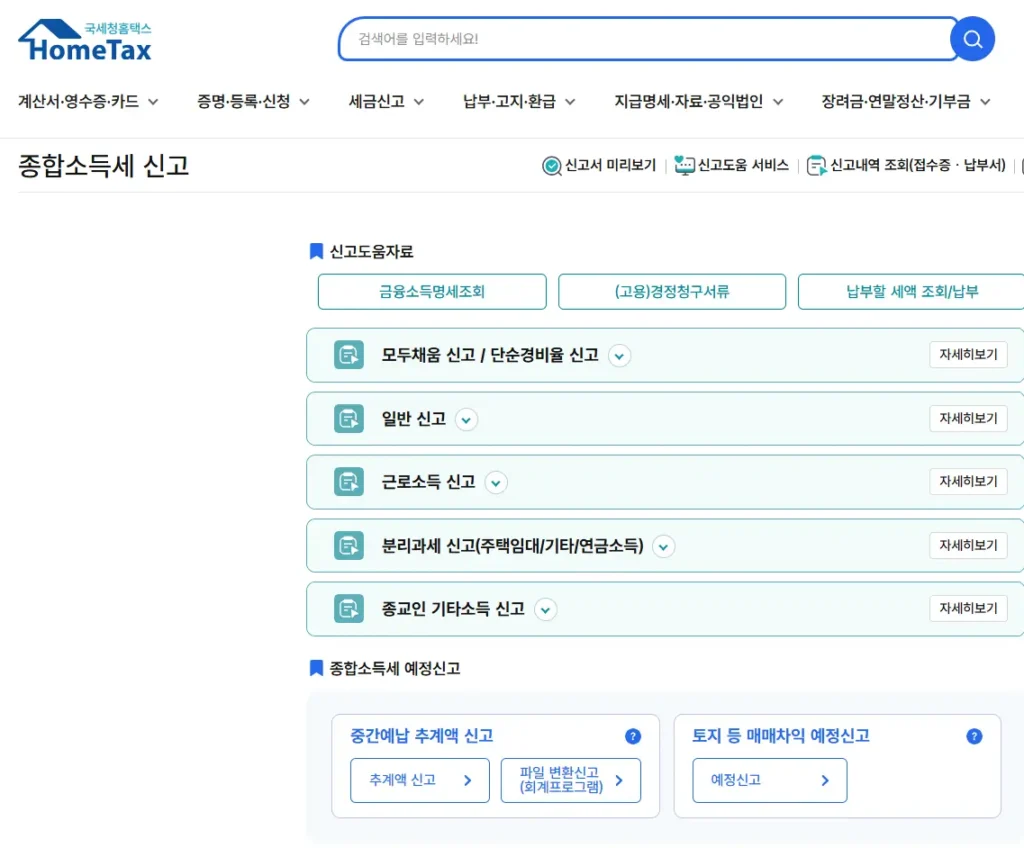Click the 신고내역 조회 document icon
The width and height of the screenshot is (1024, 848).
[817, 166]
